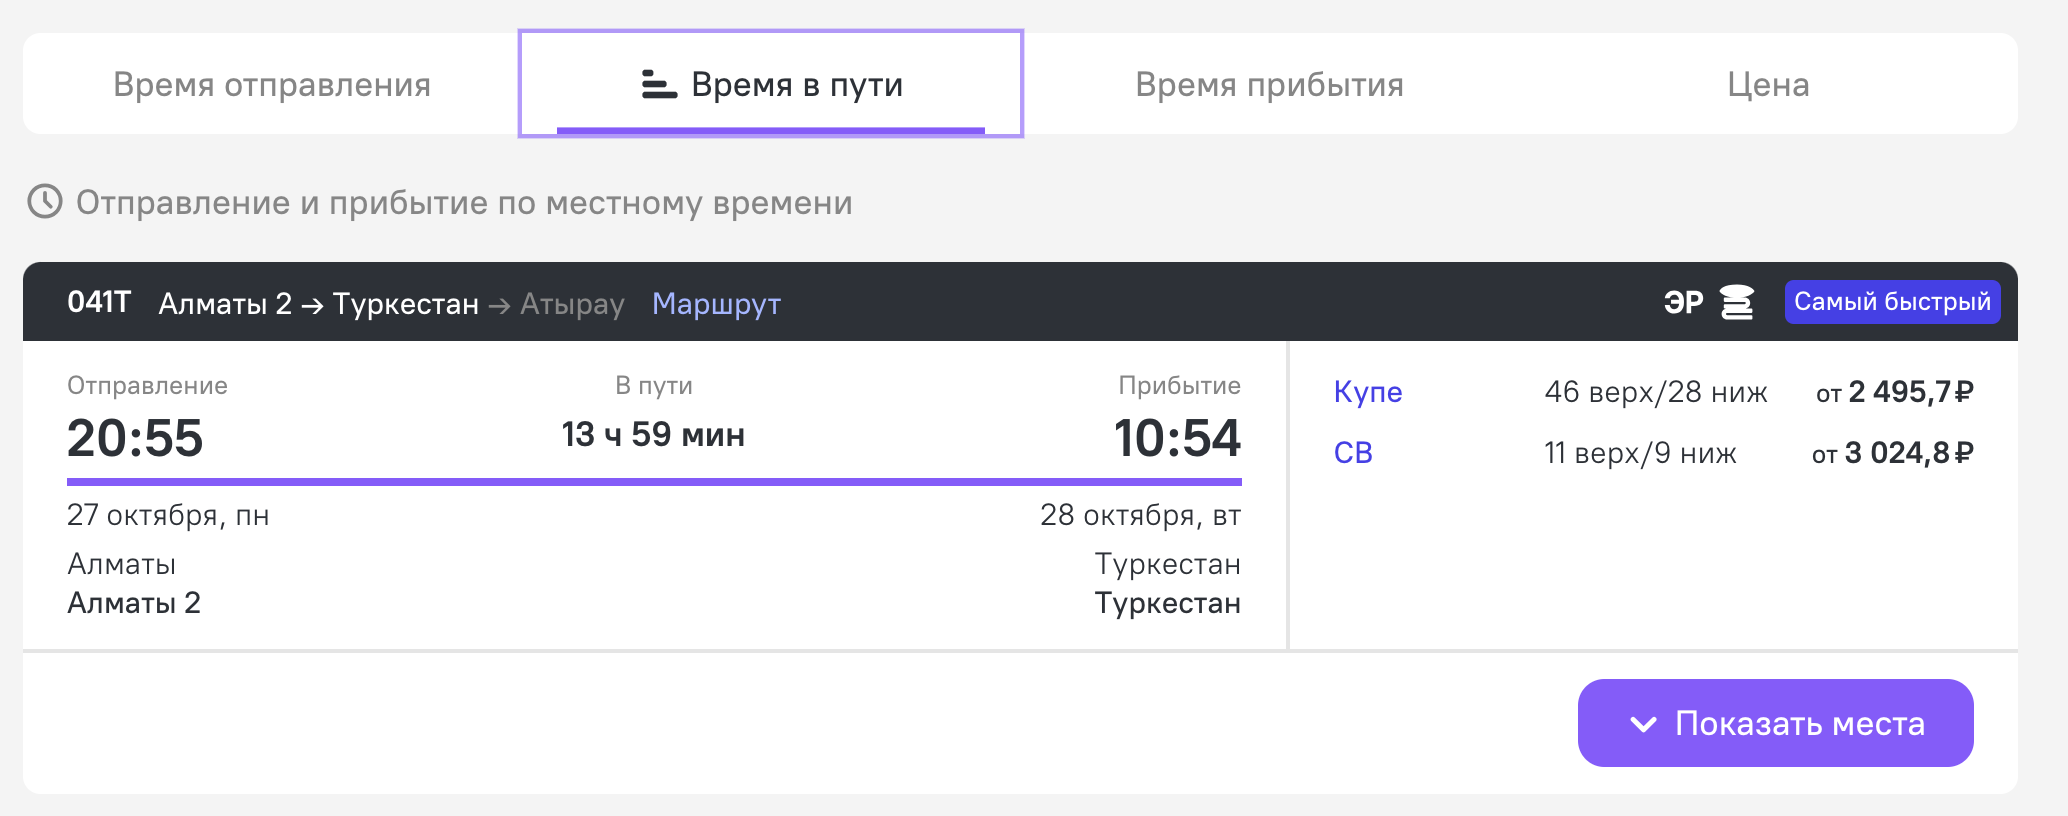
Task: Click the Купе price от 2 495,7 ₽
Action: [1894, 392]
